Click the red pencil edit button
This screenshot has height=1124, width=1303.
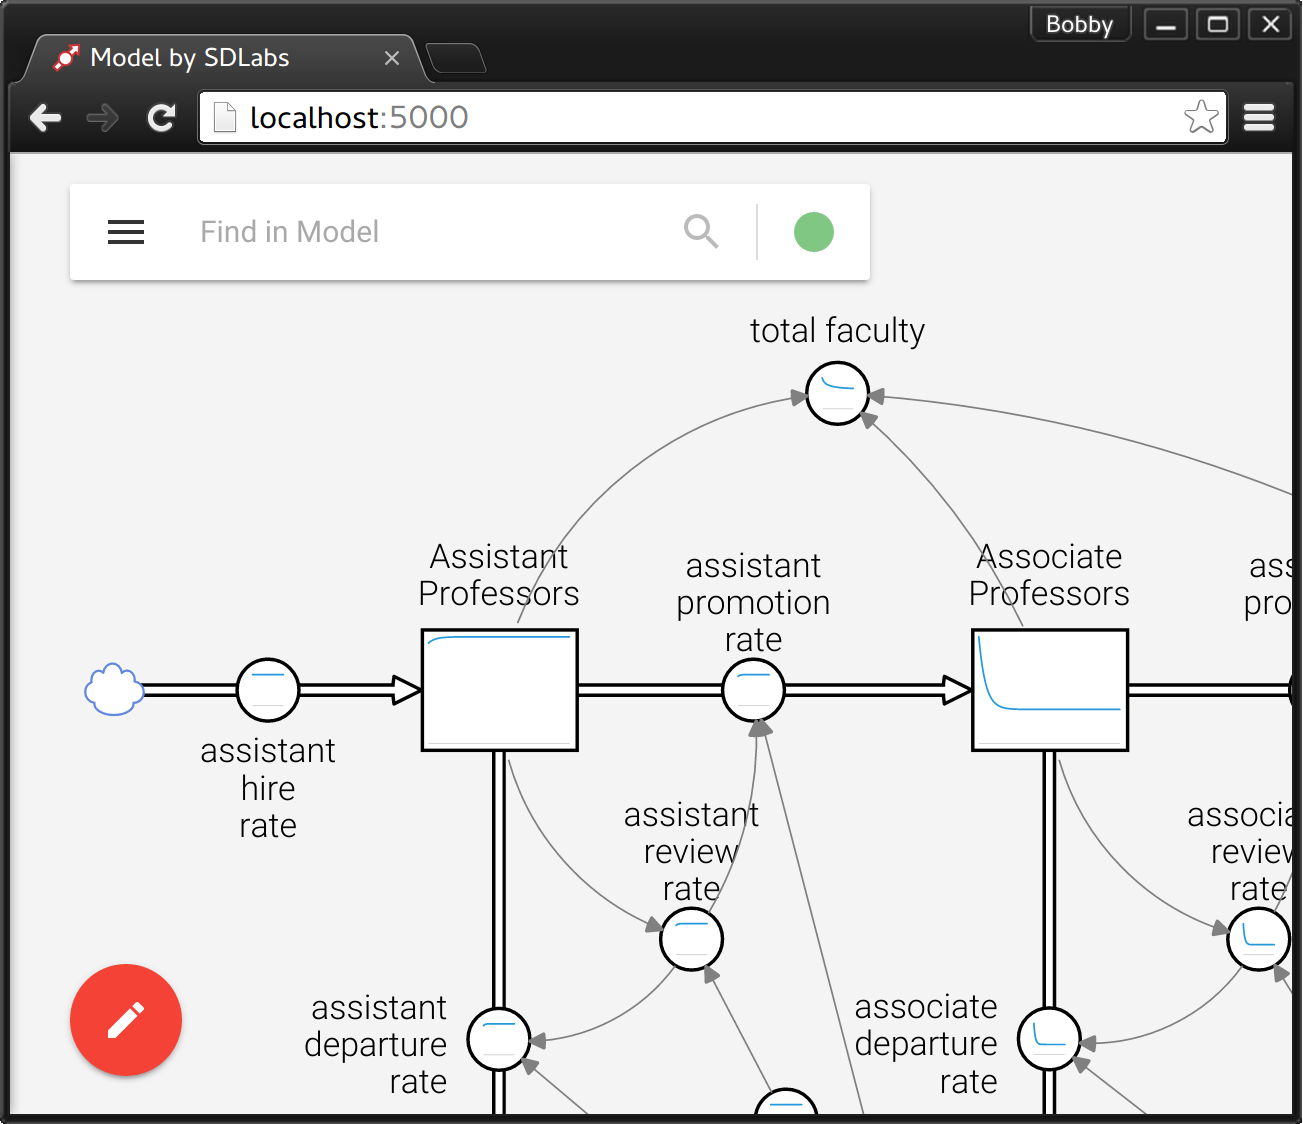pos(126,1020)
